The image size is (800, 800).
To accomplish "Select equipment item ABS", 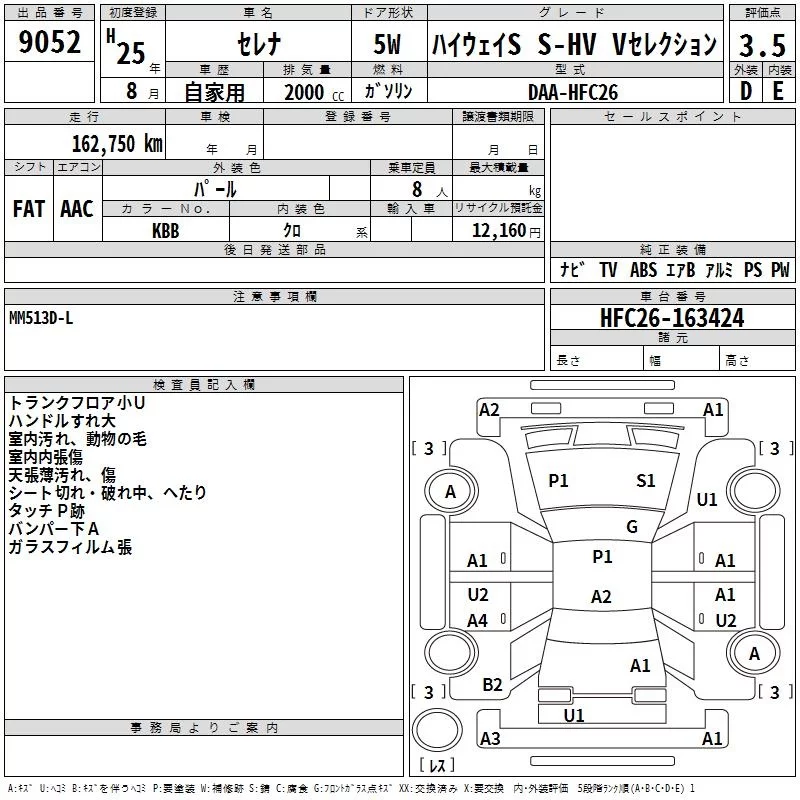I will coord(643,270).
